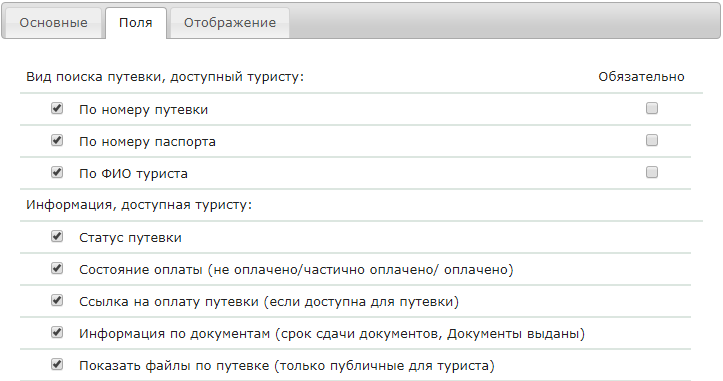Uncheck the По номеру путевки search option
This screenshot has width=723, height=381.
pos(57,108)
